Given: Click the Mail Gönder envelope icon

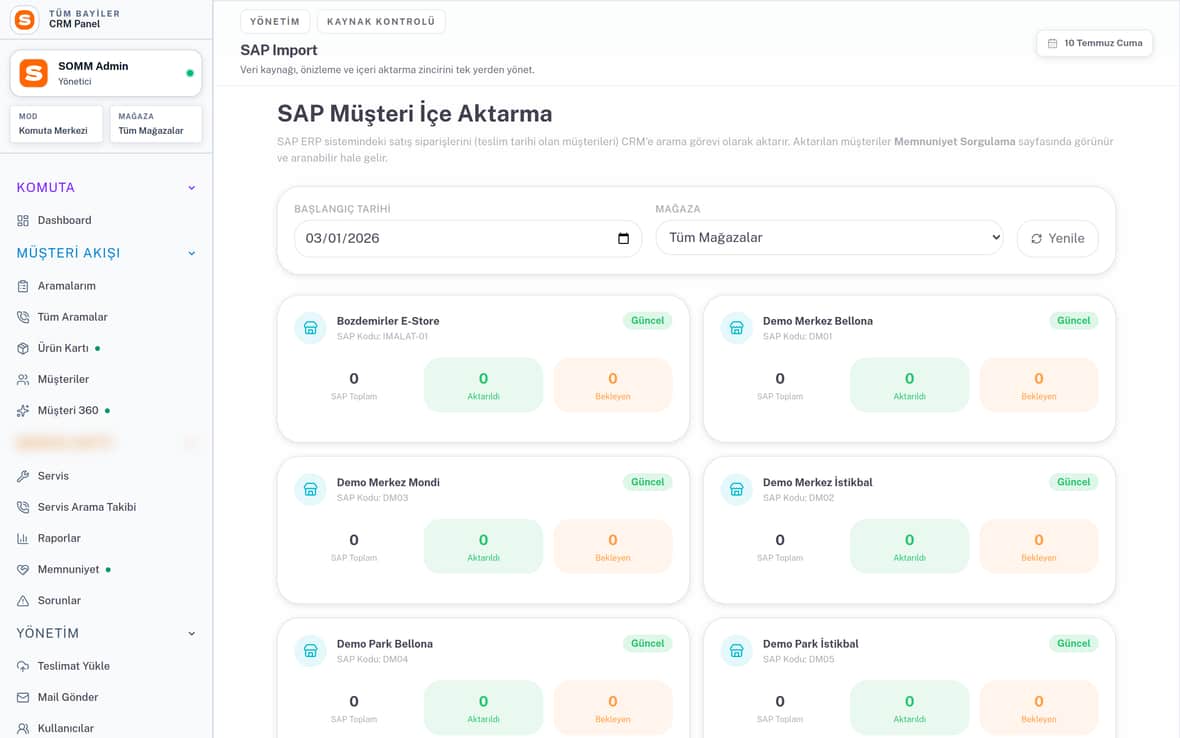Looking at the screenshot, I should click(23, 697).
